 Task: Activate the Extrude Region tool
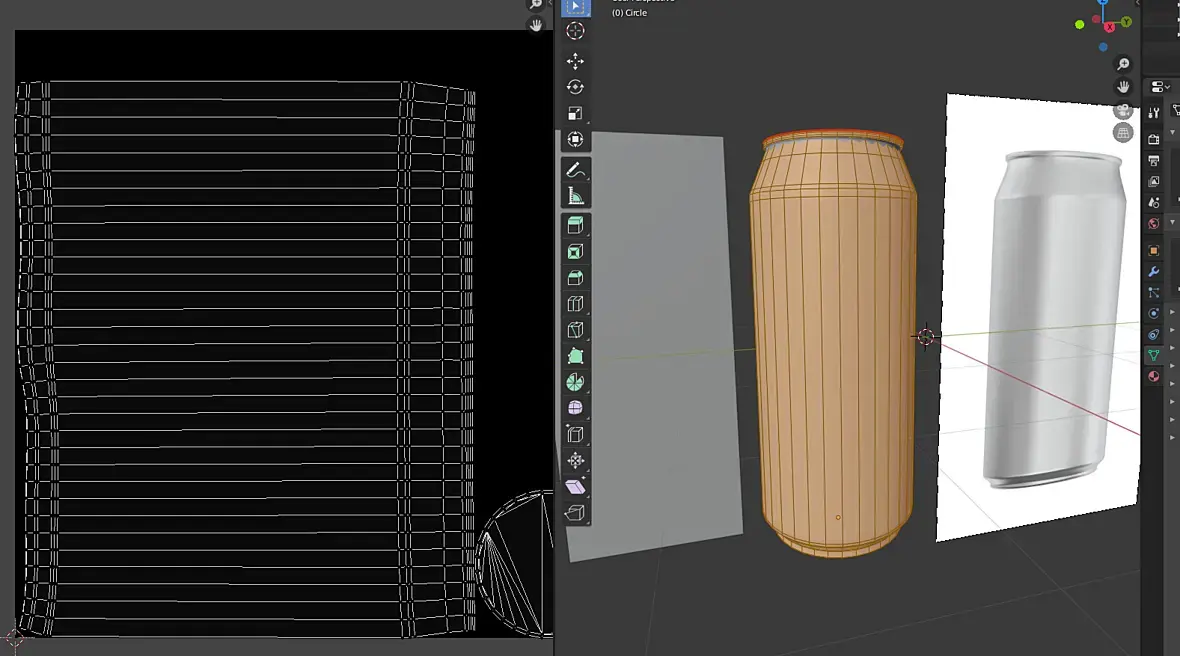pyautogui.click(x=575, y=226)
